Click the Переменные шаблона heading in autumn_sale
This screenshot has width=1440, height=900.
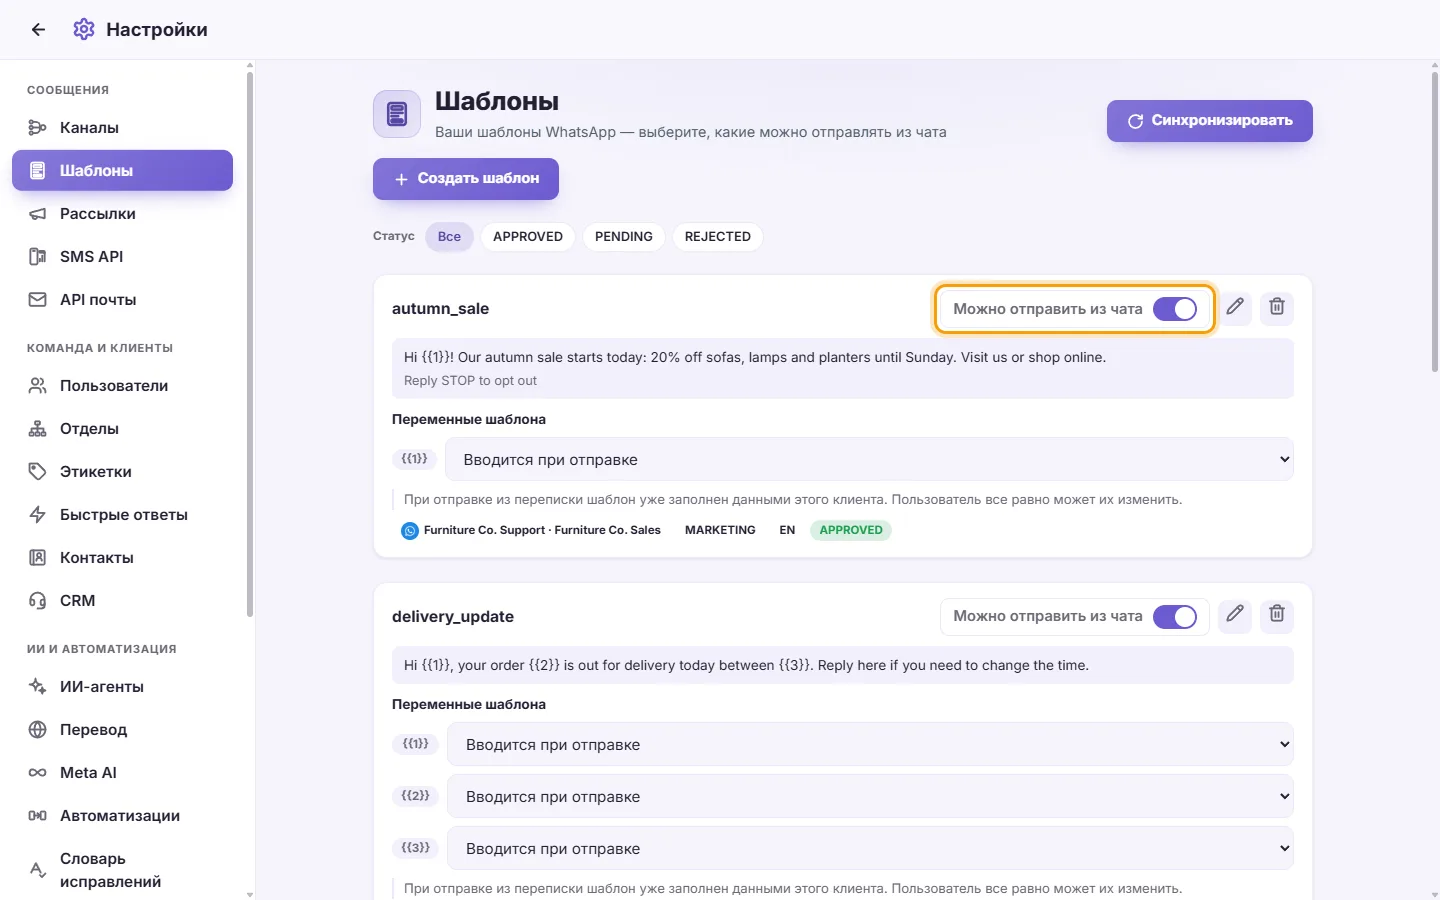coord(469,420)
